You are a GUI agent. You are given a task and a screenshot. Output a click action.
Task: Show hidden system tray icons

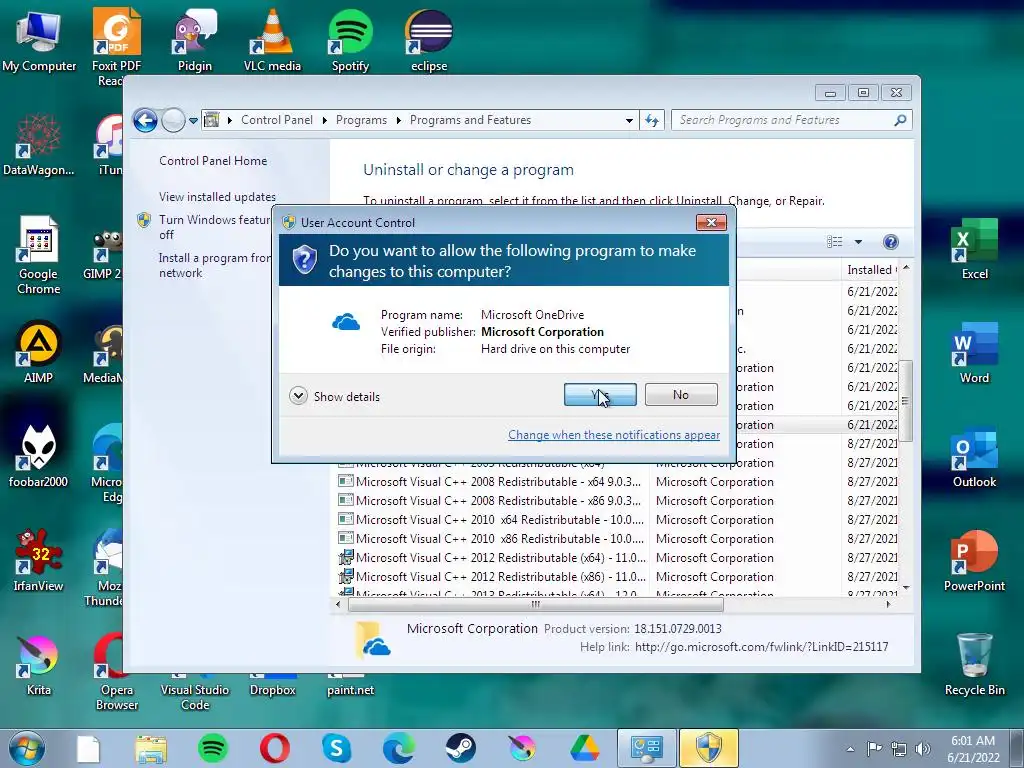(x=850, y=749)
